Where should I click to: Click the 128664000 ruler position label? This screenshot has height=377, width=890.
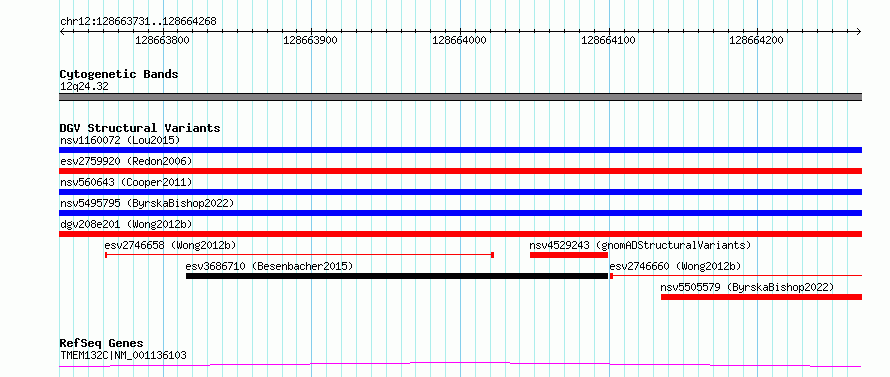459,40
